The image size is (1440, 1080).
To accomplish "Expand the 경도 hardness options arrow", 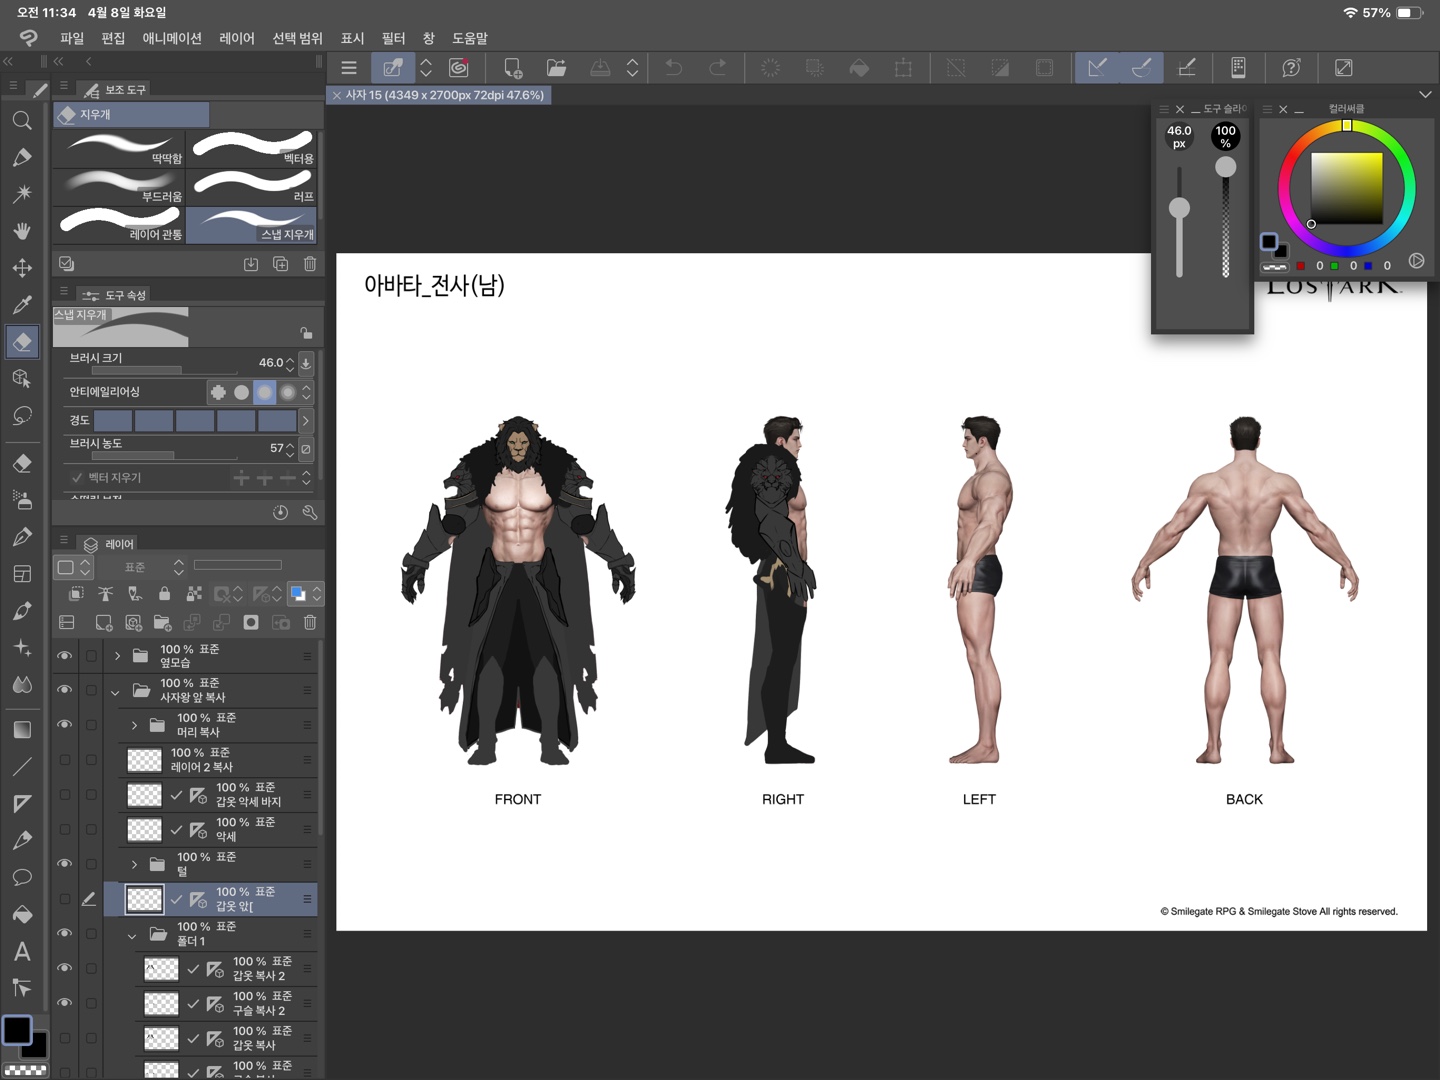I will (306, 420).
